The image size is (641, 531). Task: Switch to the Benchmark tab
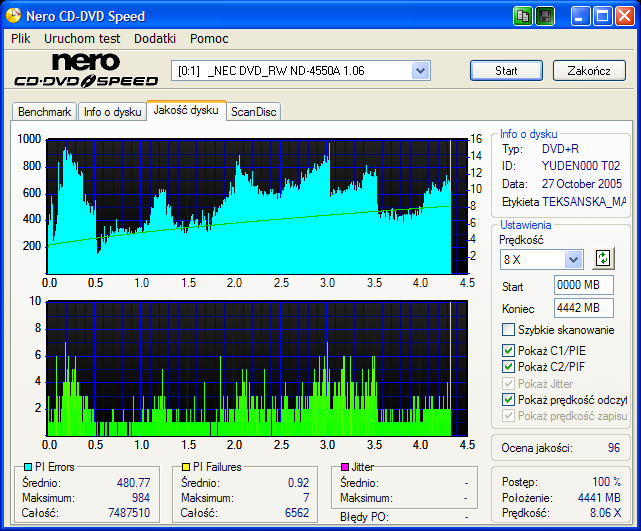(x=44, y=112)
